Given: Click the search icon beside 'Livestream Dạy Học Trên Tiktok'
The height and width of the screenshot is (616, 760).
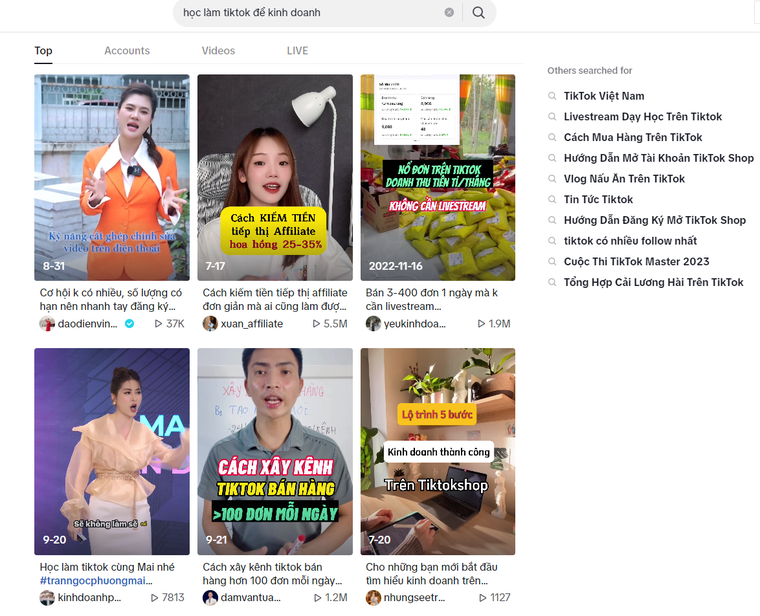Looking at the screenshot, I should [x=552, y=117].
